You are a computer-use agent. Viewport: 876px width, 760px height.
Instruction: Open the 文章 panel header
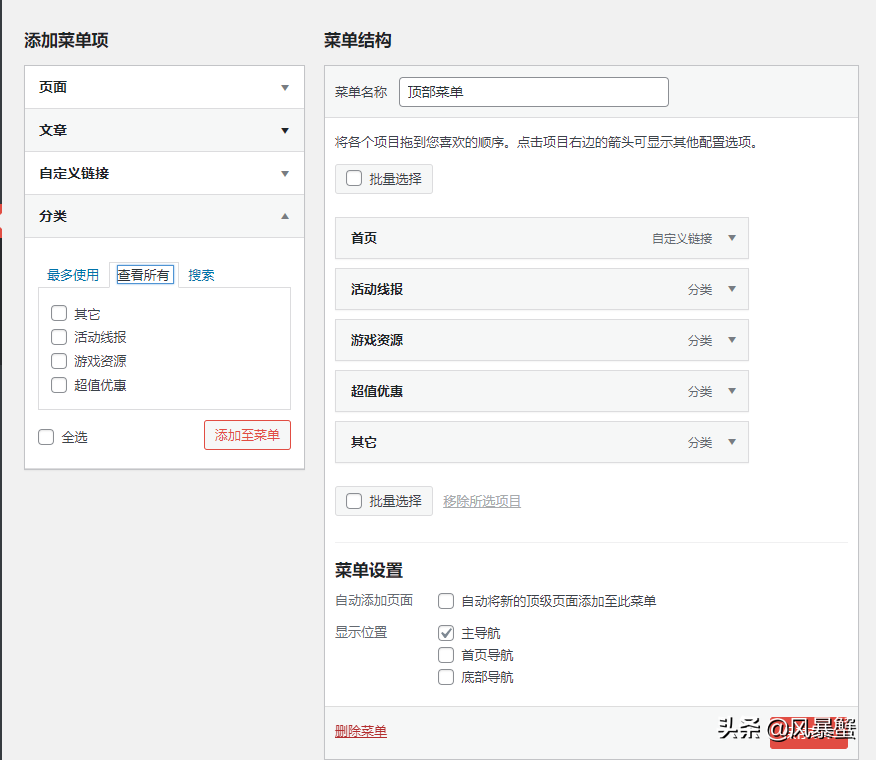tap(164, 130)
